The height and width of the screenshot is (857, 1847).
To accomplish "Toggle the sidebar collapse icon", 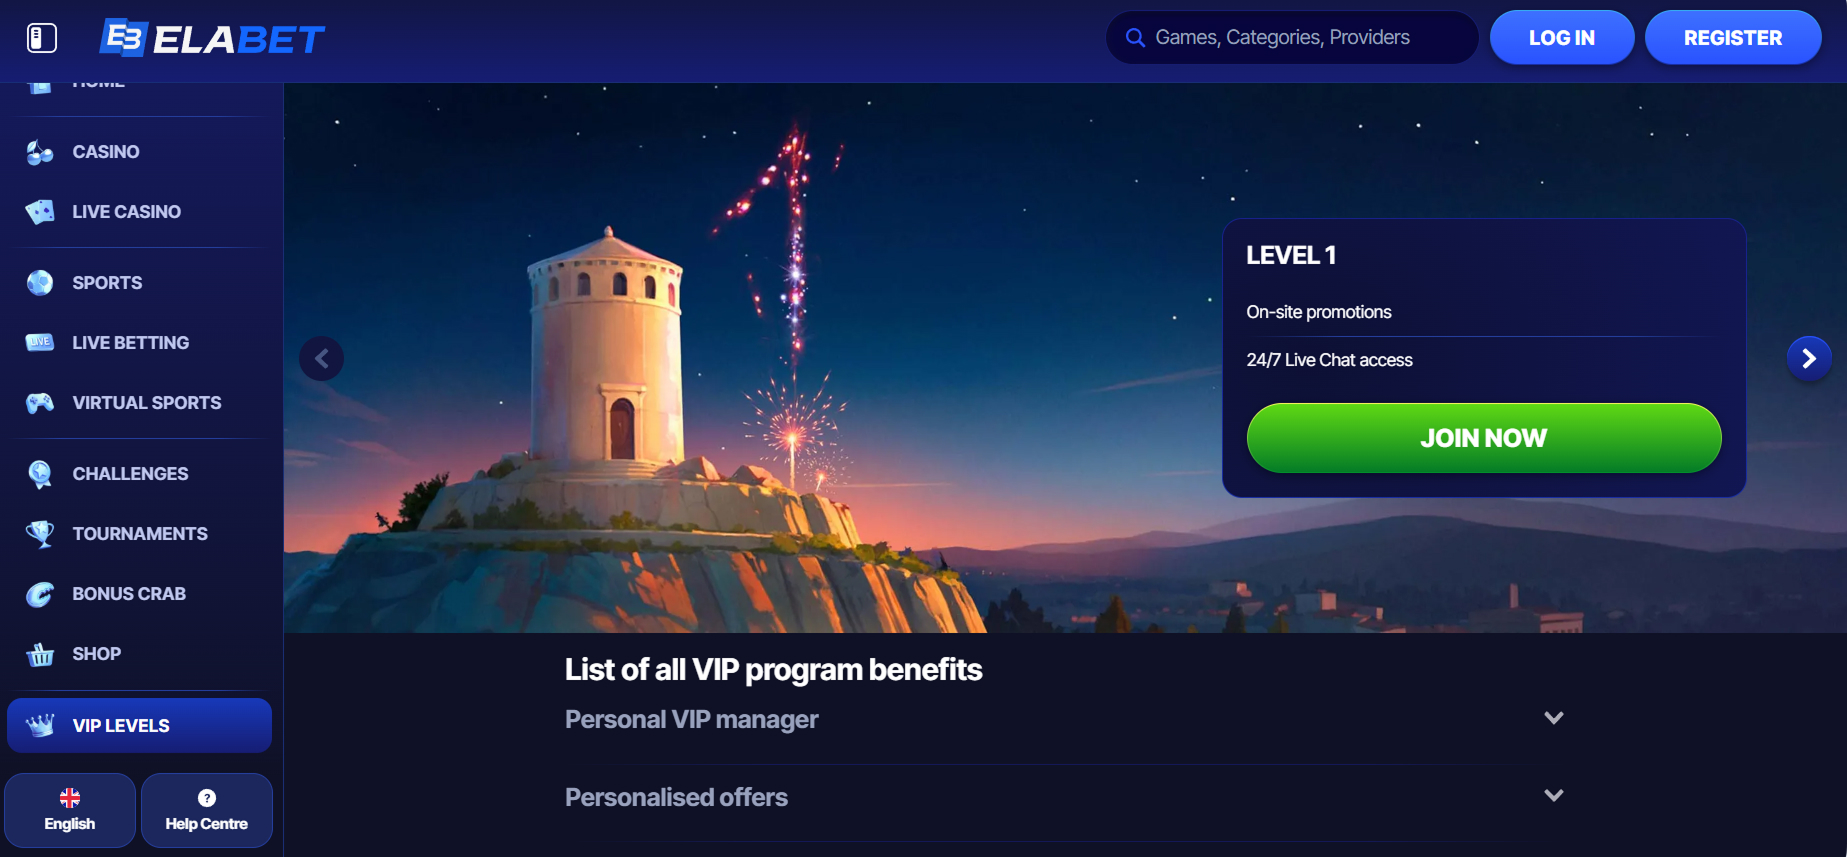I will [41, 38].
